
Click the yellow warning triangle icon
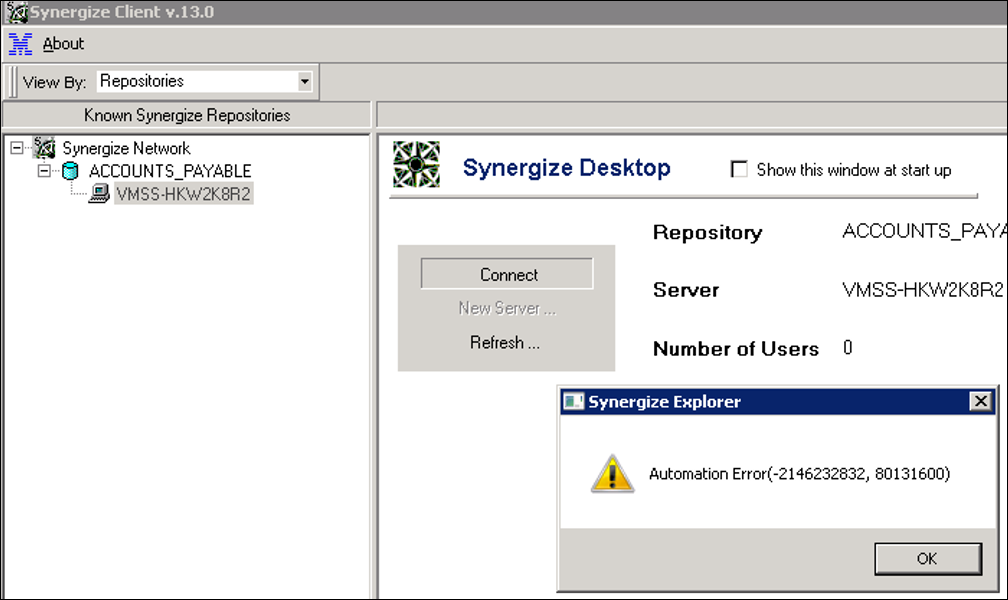tap(612, 474)
